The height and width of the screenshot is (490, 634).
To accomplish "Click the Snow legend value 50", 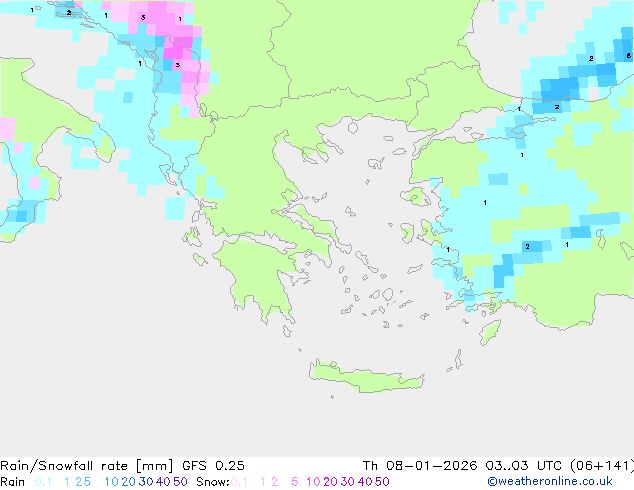I will click(382, 482).
